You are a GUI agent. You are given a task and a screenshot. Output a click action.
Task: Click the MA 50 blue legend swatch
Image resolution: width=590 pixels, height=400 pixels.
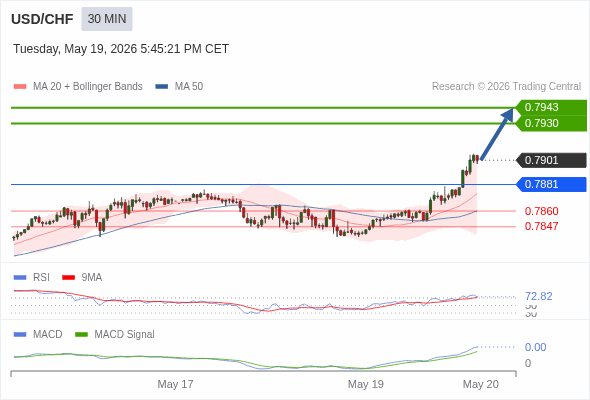click(162, 87)
